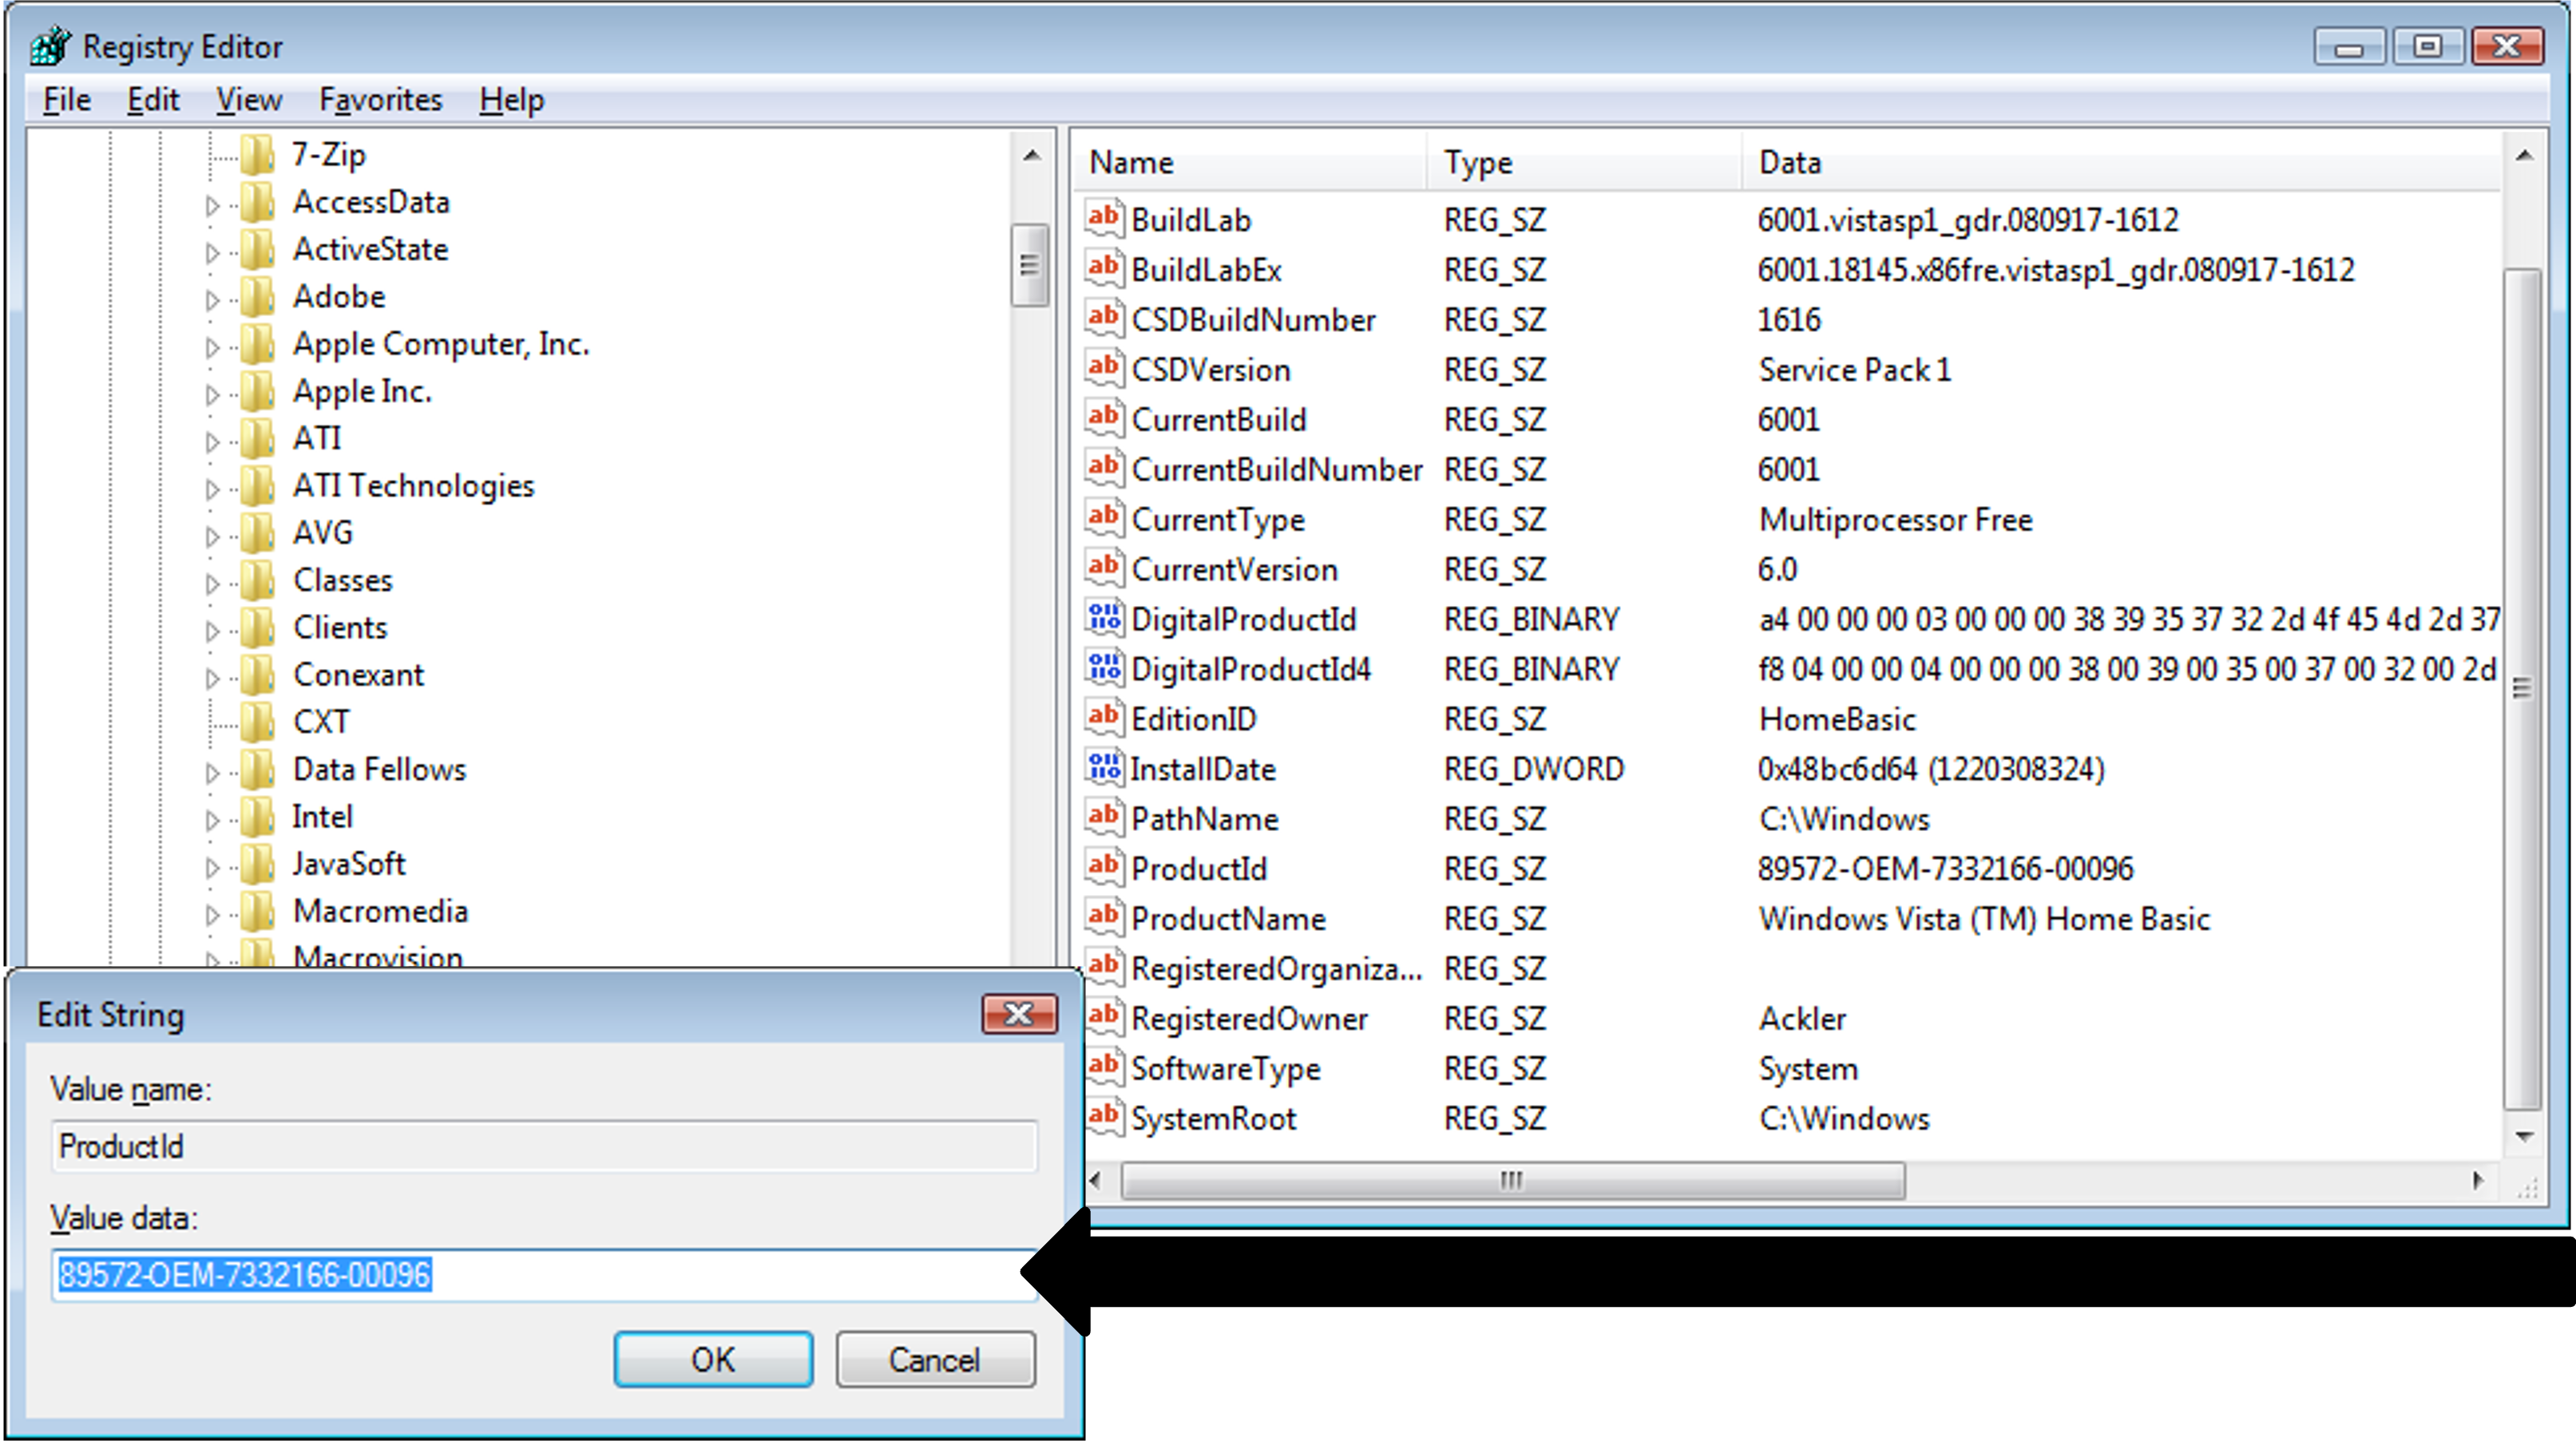Expand the AccessData registry key

[x=212, y=205]
